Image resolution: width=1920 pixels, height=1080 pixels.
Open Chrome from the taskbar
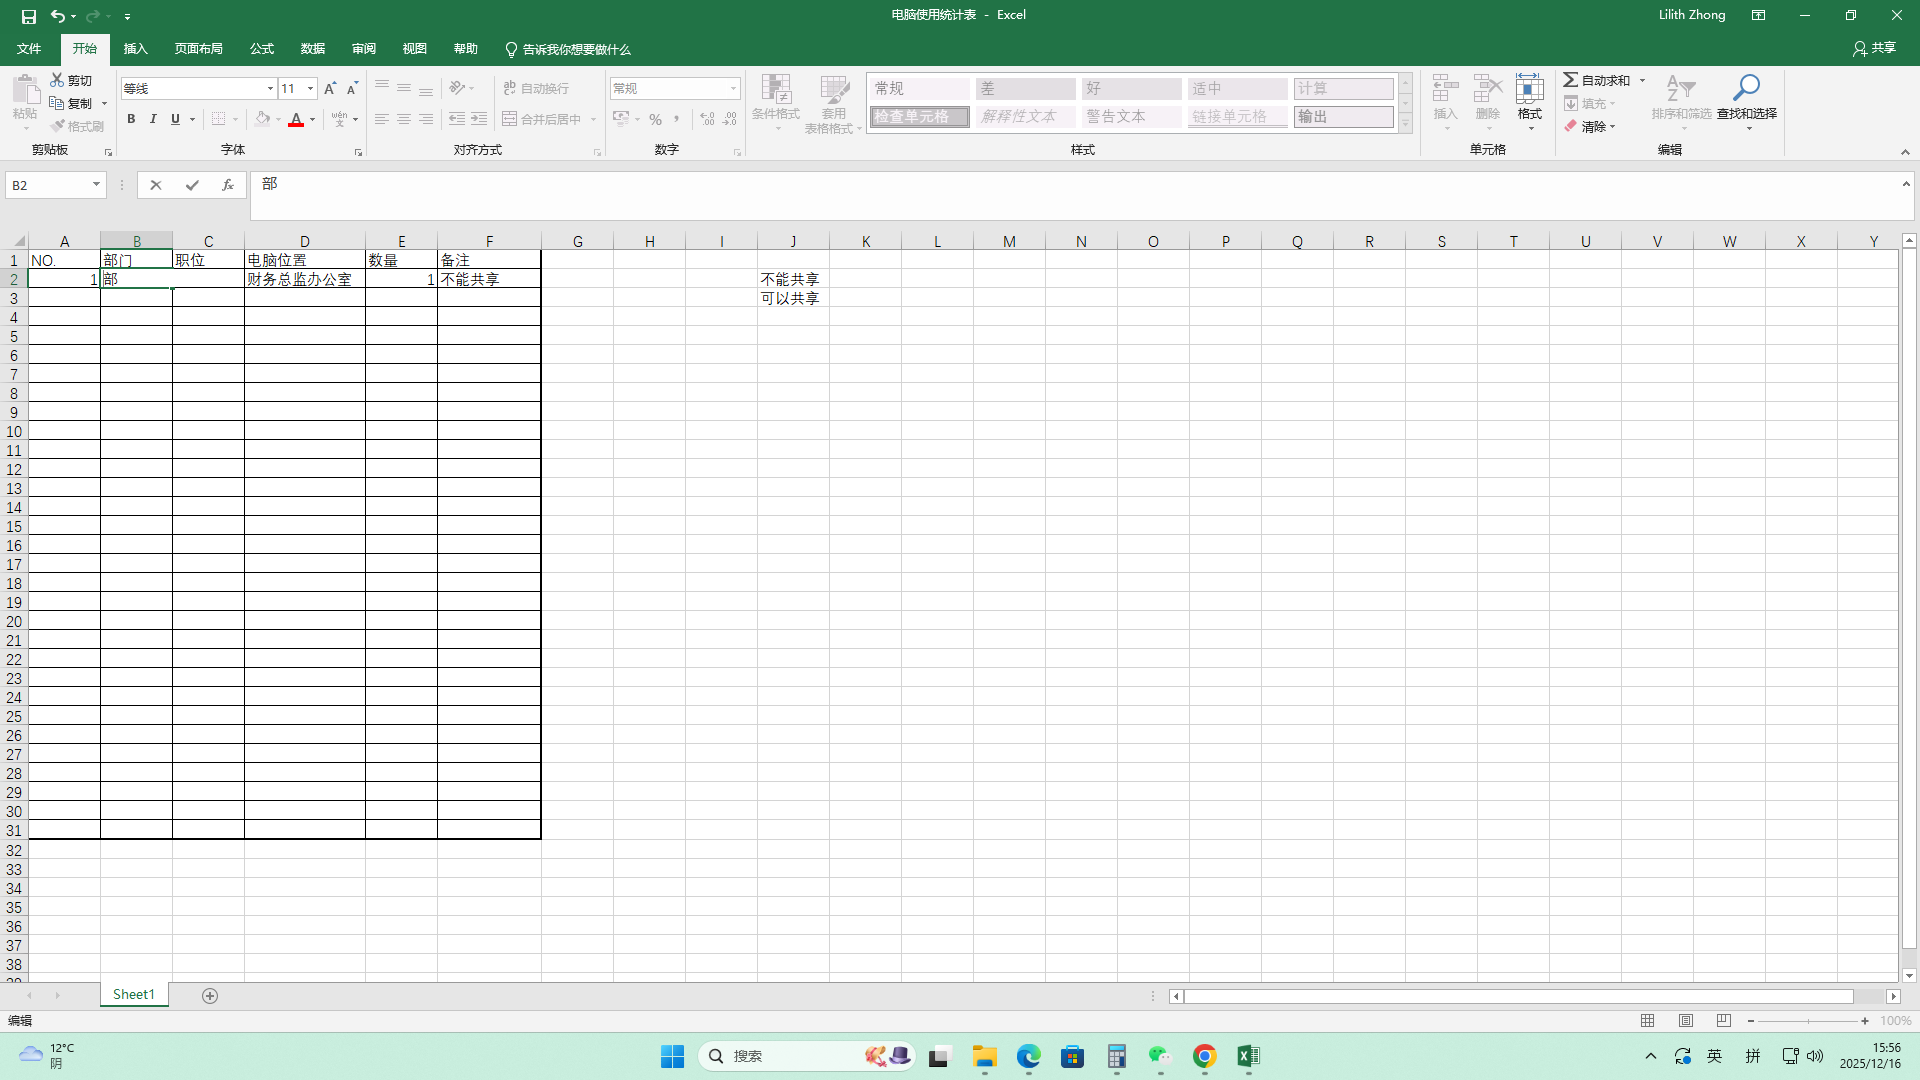click(x=1204, y=1056)
